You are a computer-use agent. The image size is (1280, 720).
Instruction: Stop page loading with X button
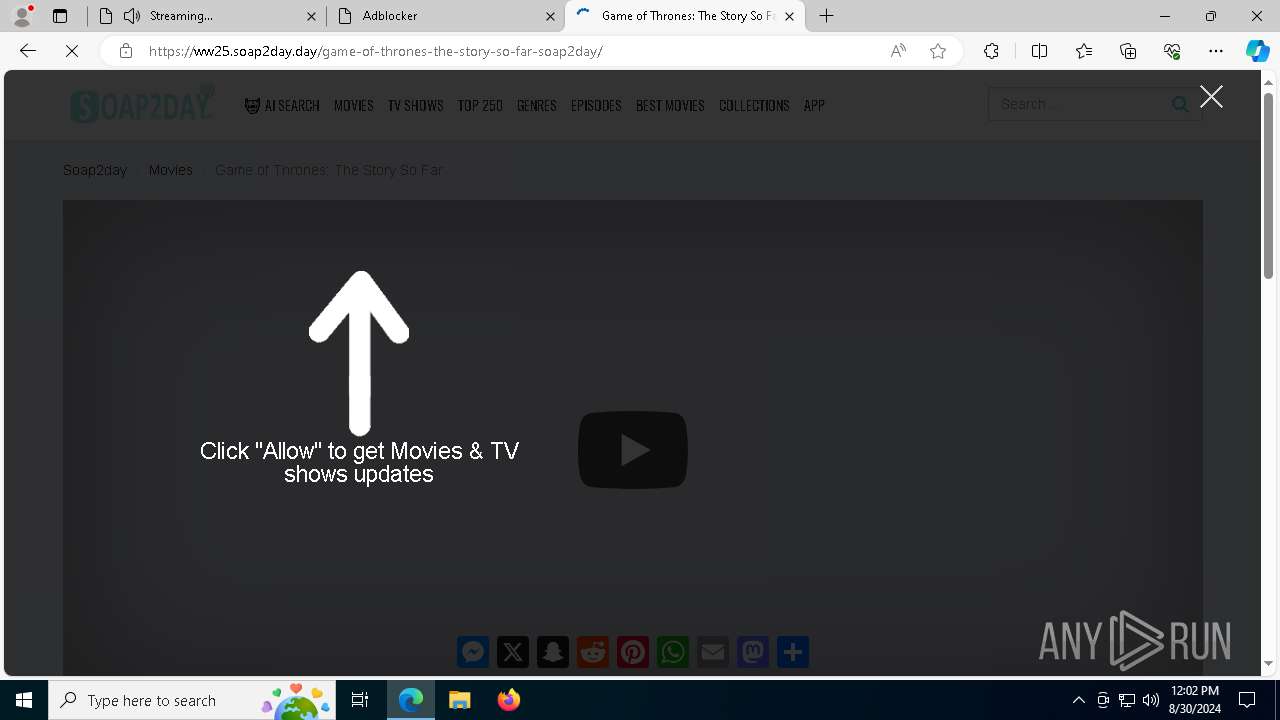(72, 51)
